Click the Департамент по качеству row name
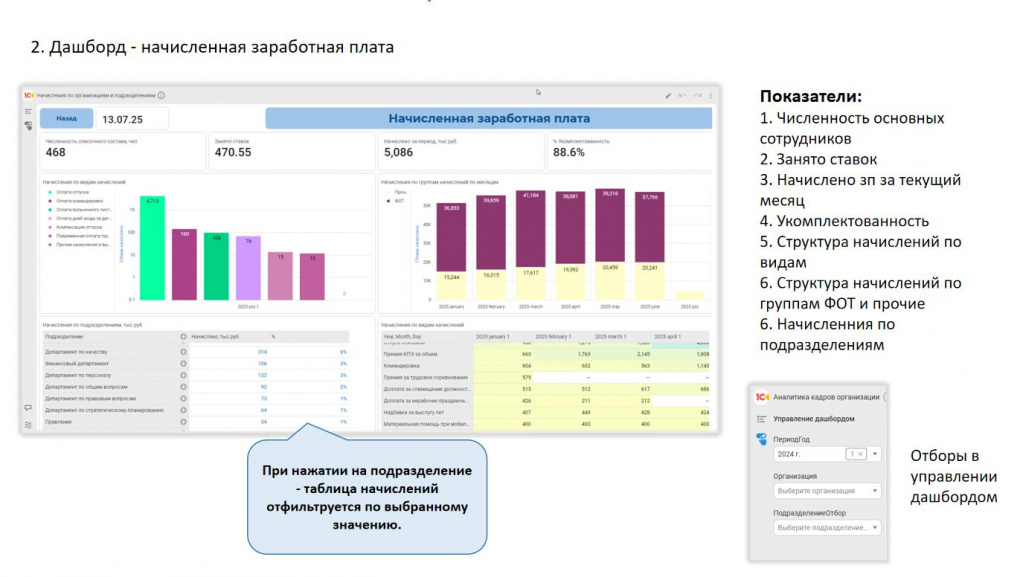 pyautogui.click(x=76, y=352)
